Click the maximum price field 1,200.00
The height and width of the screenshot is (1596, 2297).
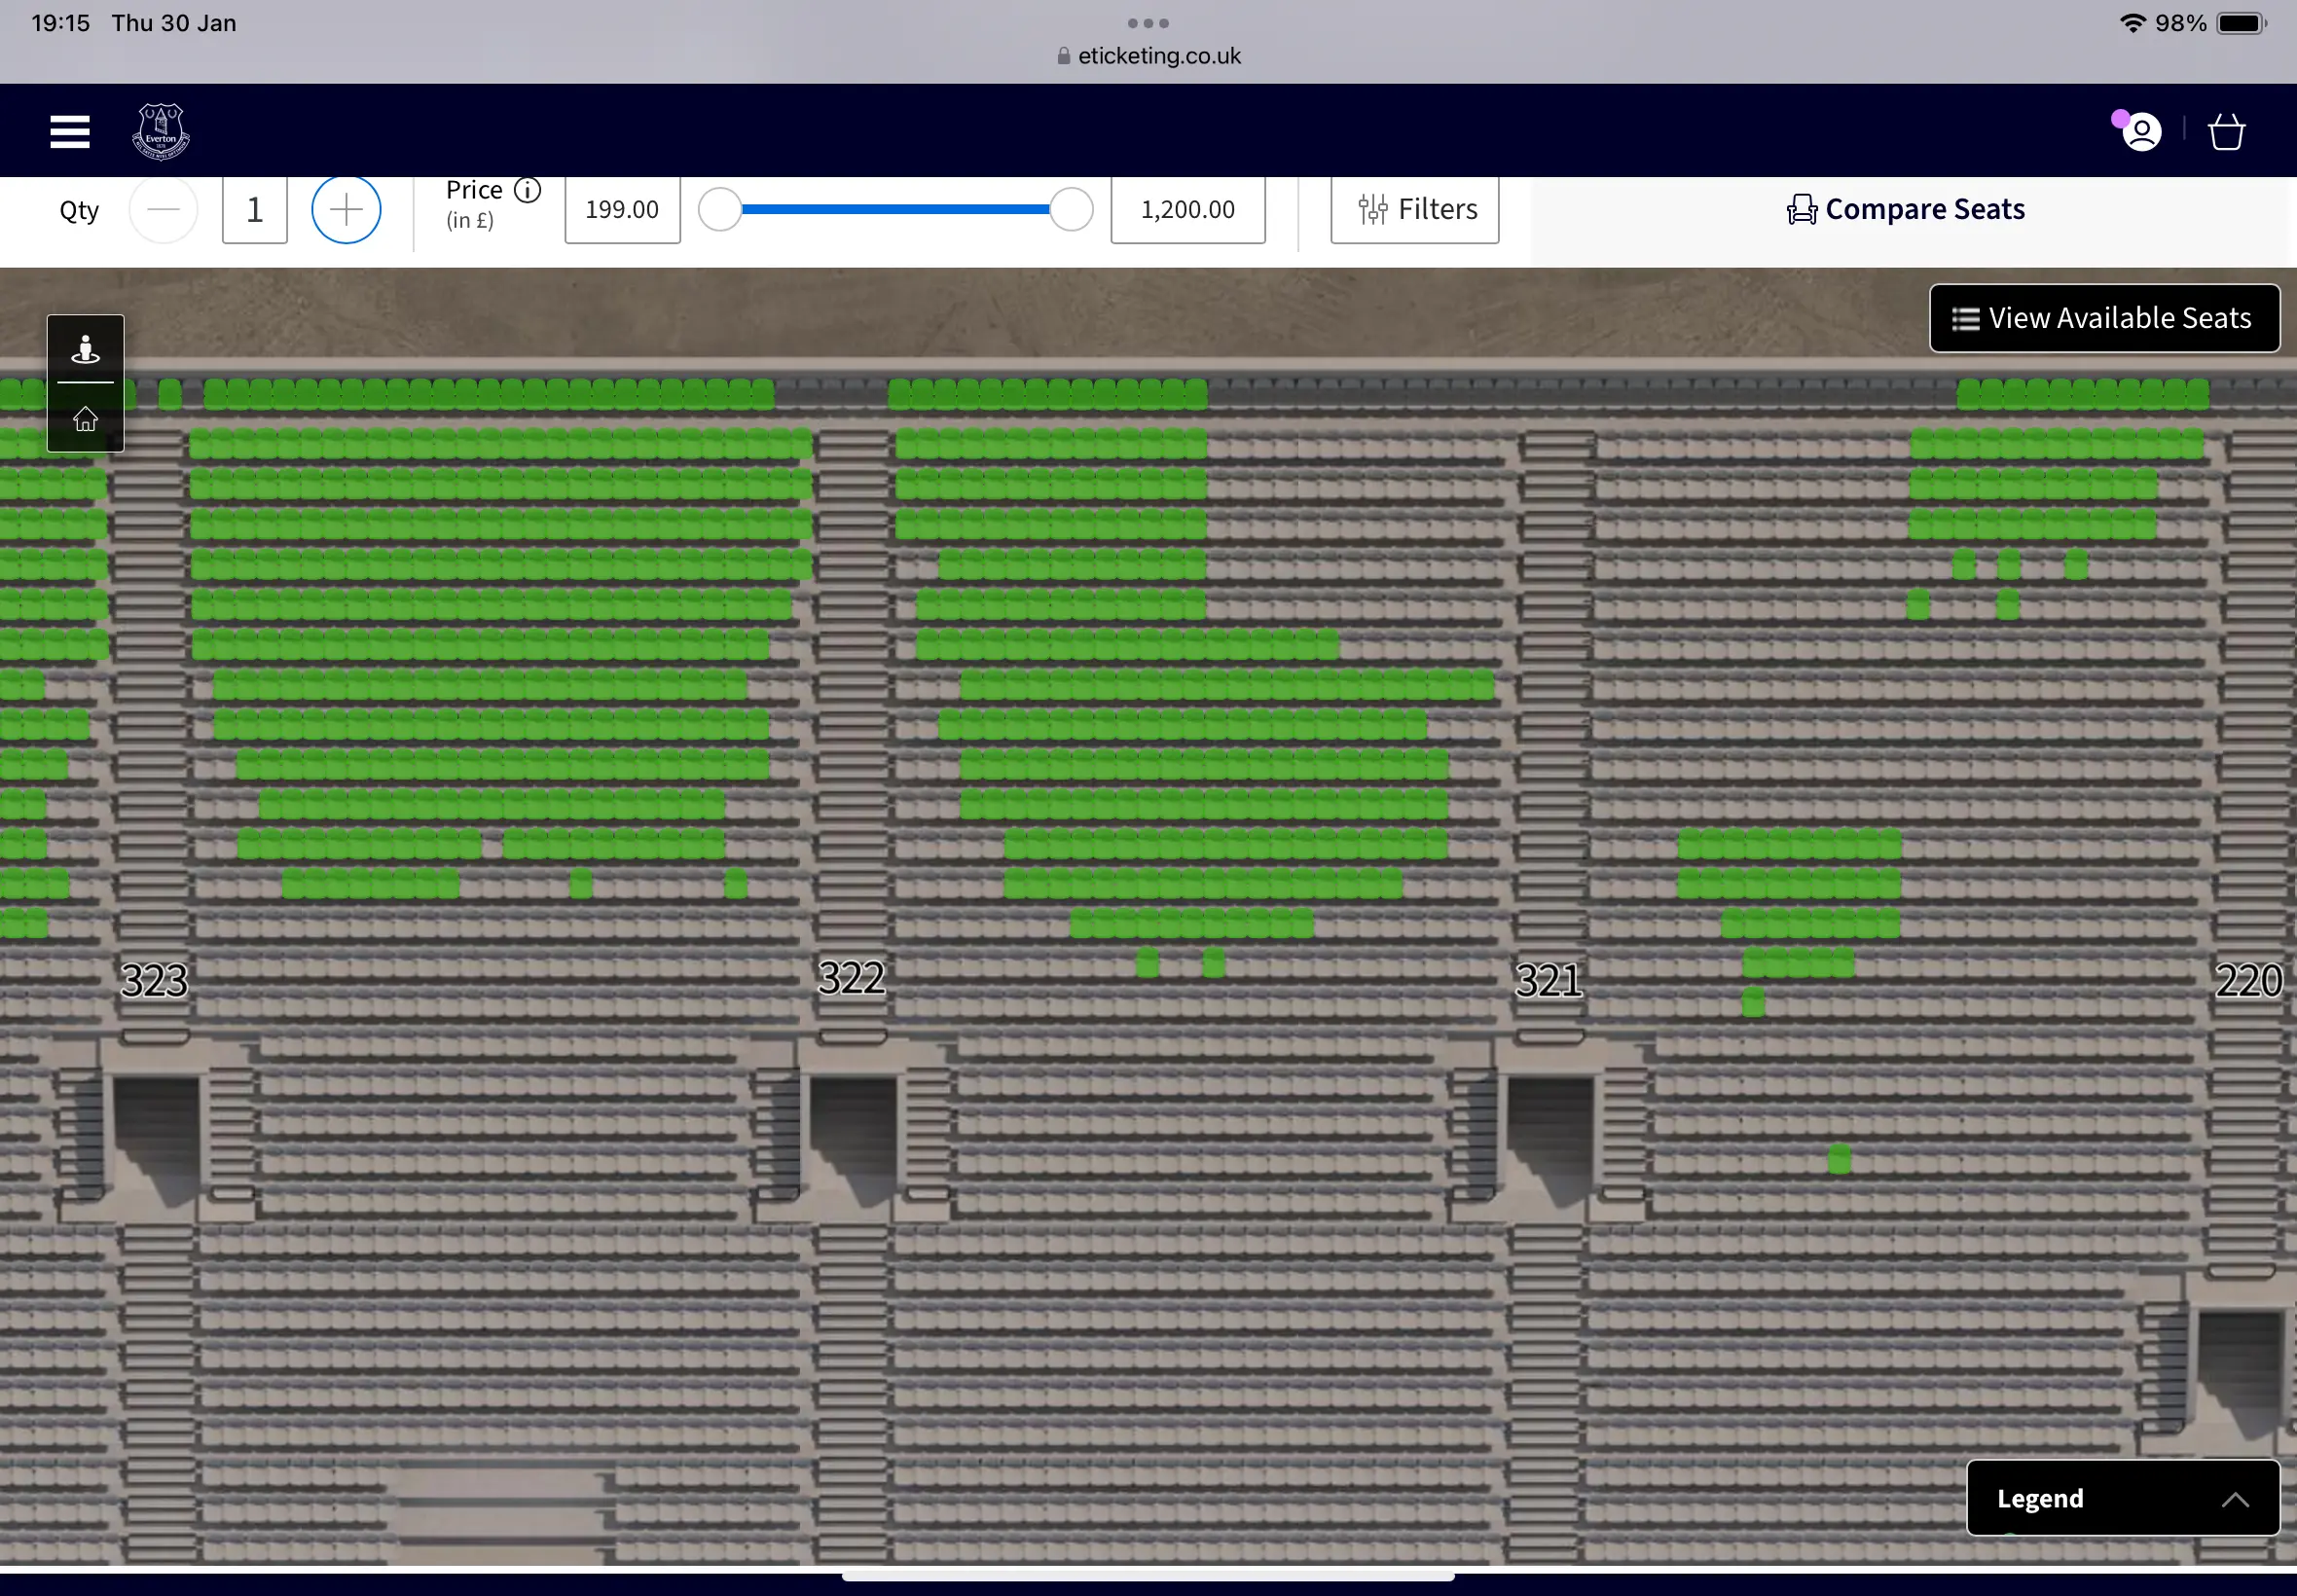(x=1187, y=210)
